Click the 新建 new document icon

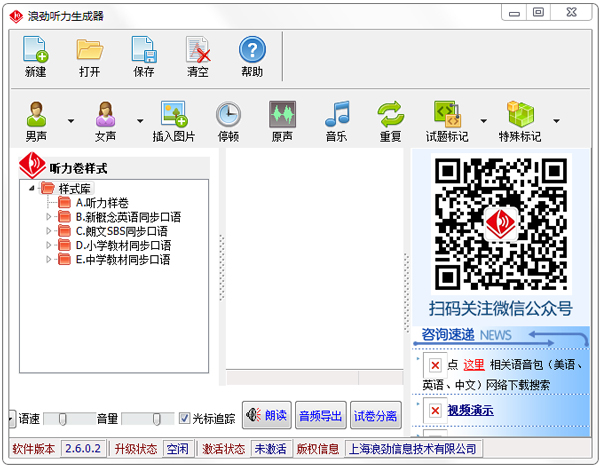tap(36, 49)
